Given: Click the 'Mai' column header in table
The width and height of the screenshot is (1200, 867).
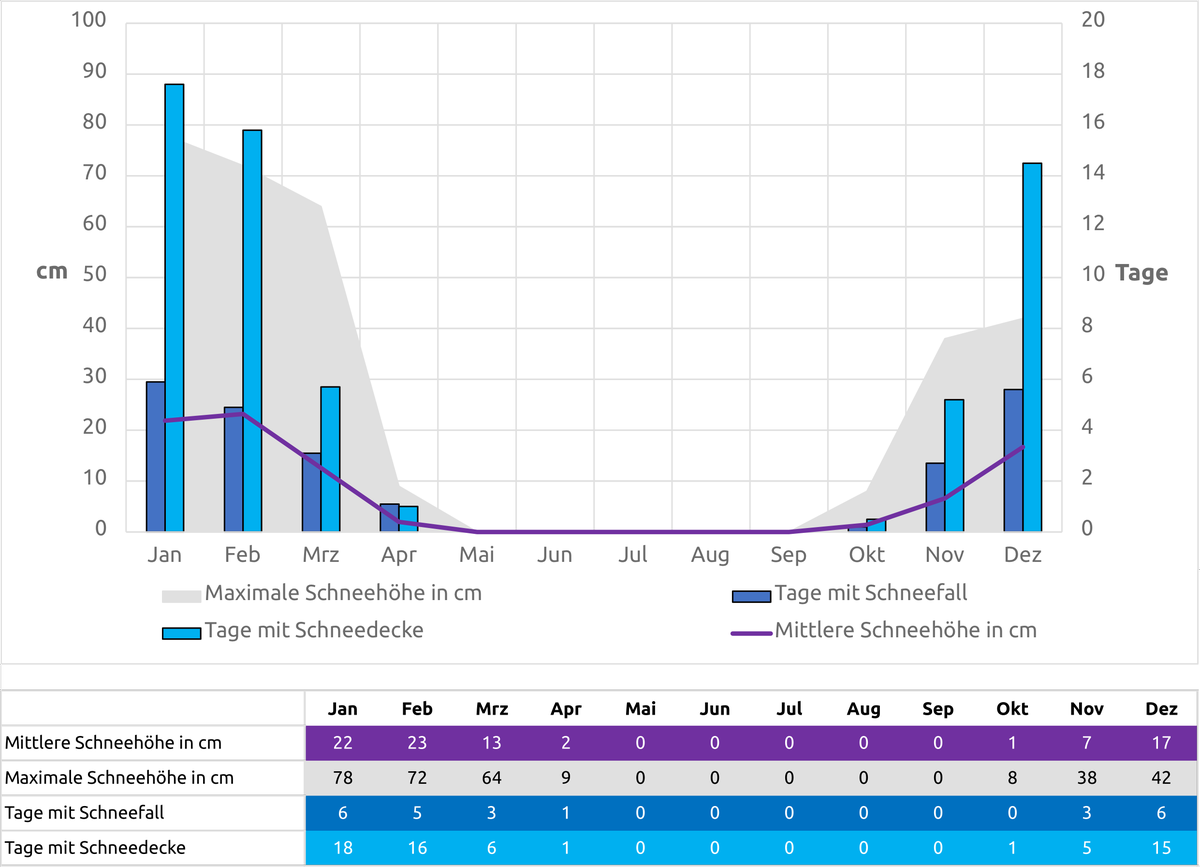Looking at the screenshot, I should coord(640,709).
